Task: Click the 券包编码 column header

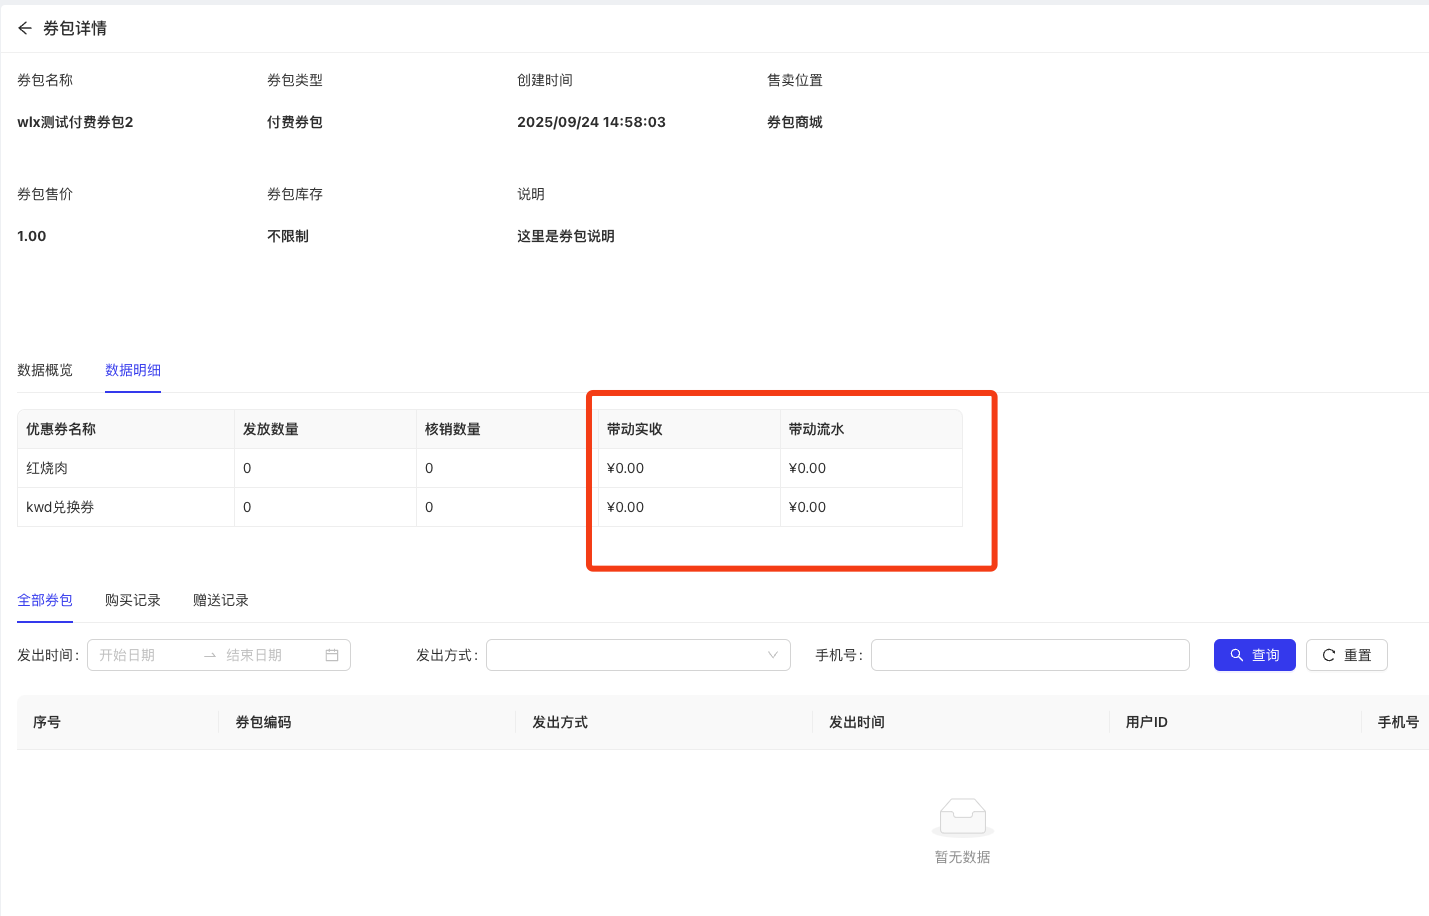Action: coord(264,722)
